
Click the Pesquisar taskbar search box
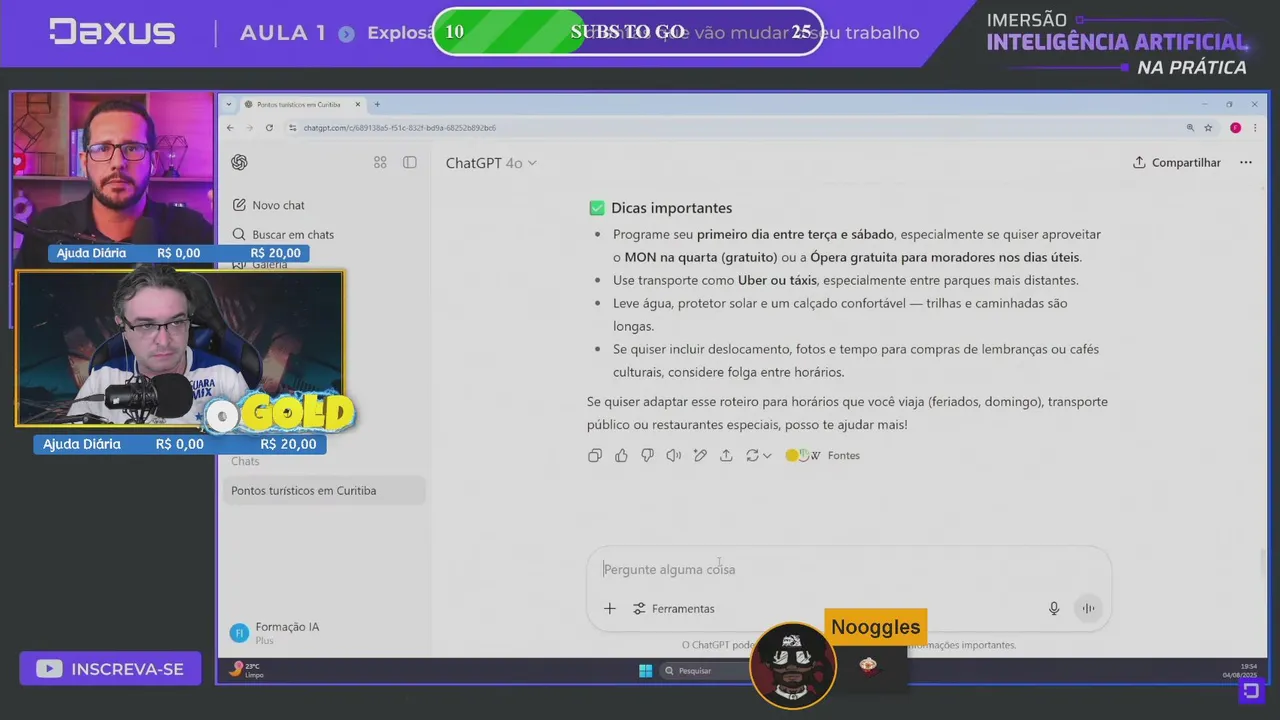(704, 670)
